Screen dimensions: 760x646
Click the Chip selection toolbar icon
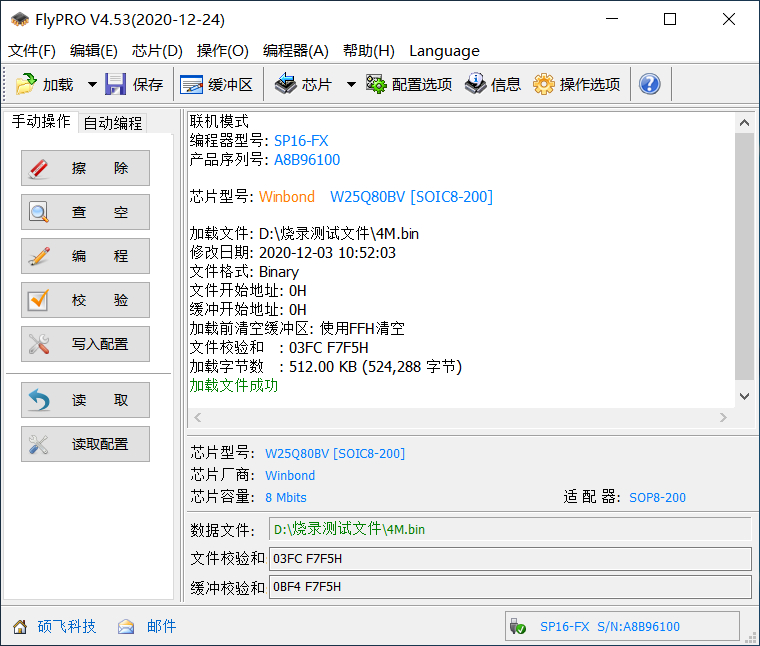point(285,85)
